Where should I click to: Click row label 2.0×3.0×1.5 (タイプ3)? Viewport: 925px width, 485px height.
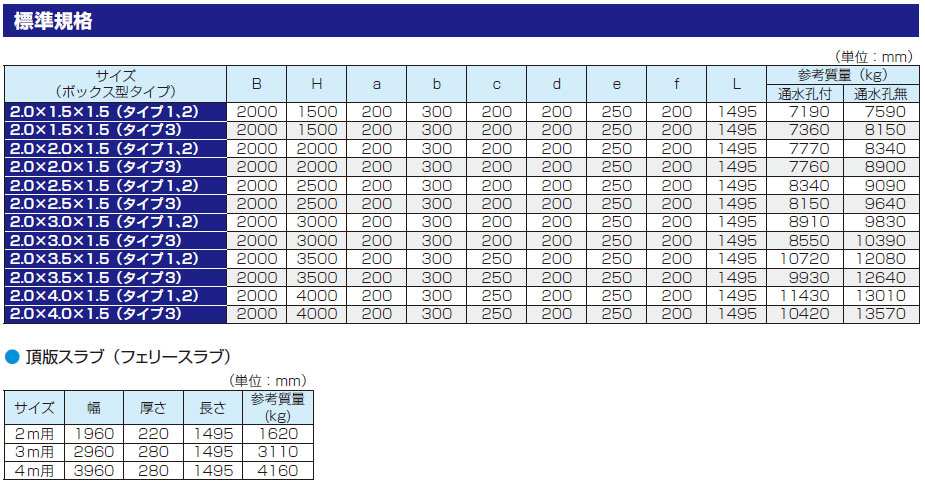click(116, 240)
